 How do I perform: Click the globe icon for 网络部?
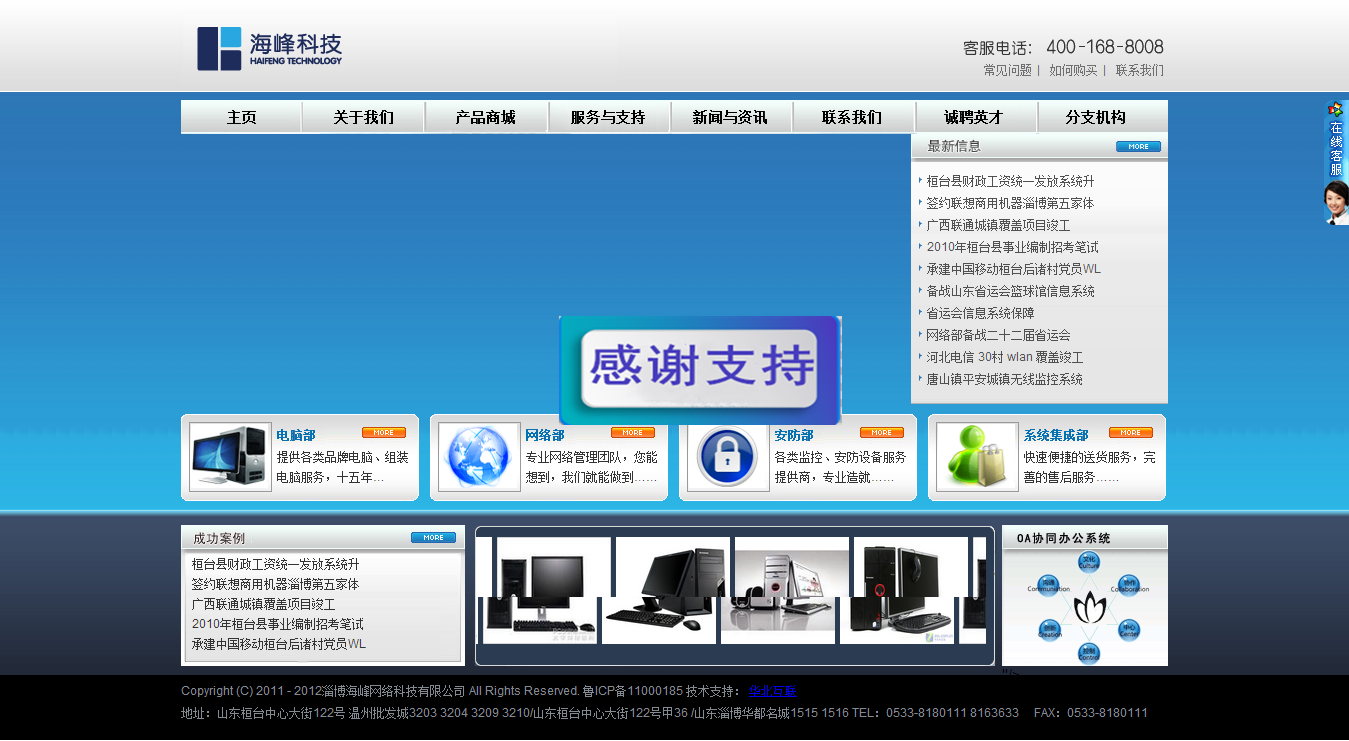[479, 457]
